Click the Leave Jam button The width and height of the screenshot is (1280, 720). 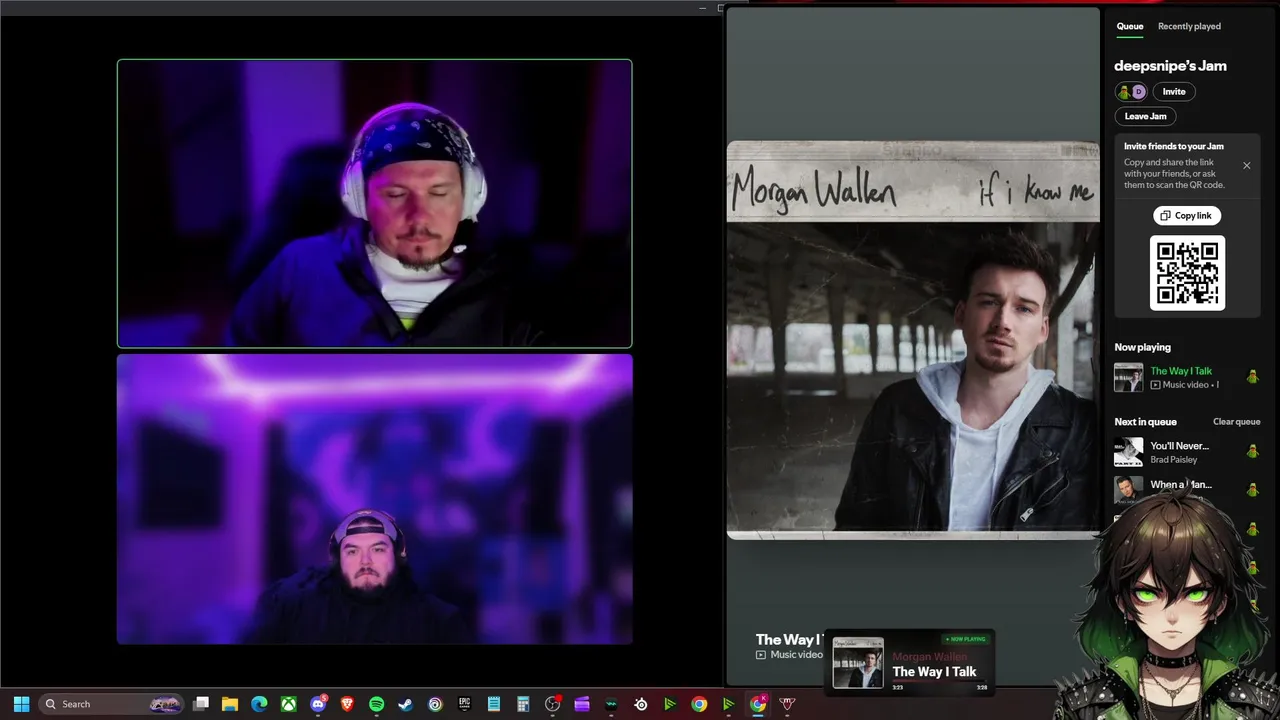point(1145,116)
